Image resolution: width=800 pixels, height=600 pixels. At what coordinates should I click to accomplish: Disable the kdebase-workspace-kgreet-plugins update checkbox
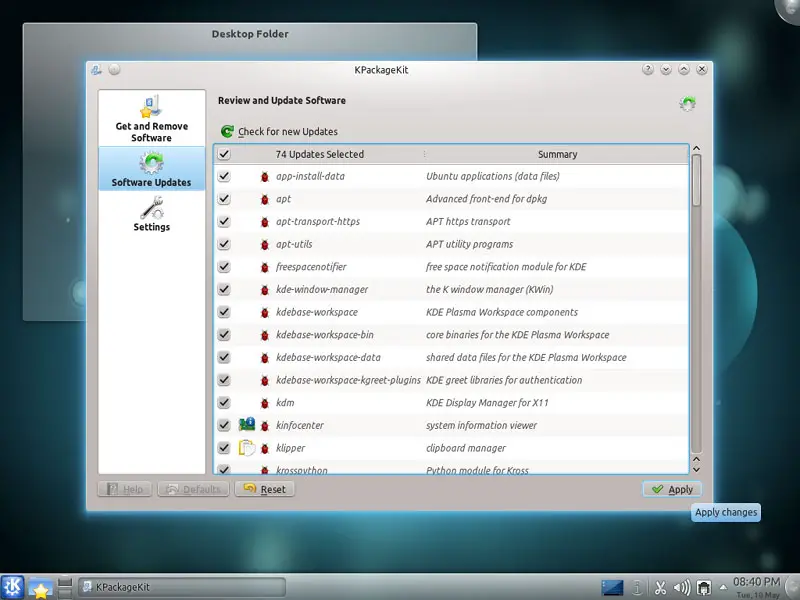(x=224, y=380)
